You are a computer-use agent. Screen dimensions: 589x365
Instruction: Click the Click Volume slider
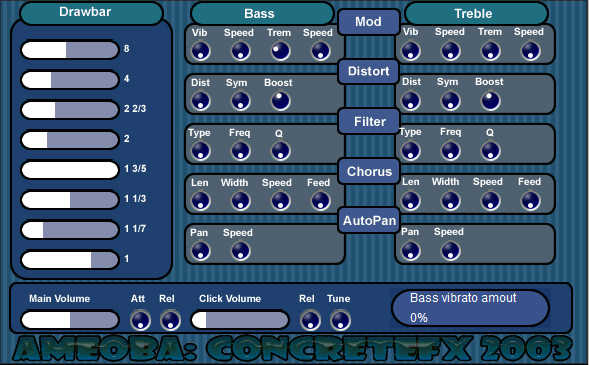pos(240,320)
